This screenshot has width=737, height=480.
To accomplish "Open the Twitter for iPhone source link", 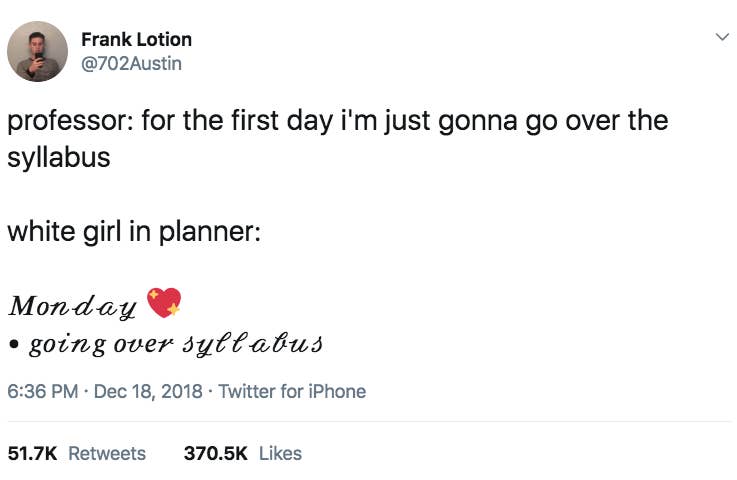I will click(291, 391).
